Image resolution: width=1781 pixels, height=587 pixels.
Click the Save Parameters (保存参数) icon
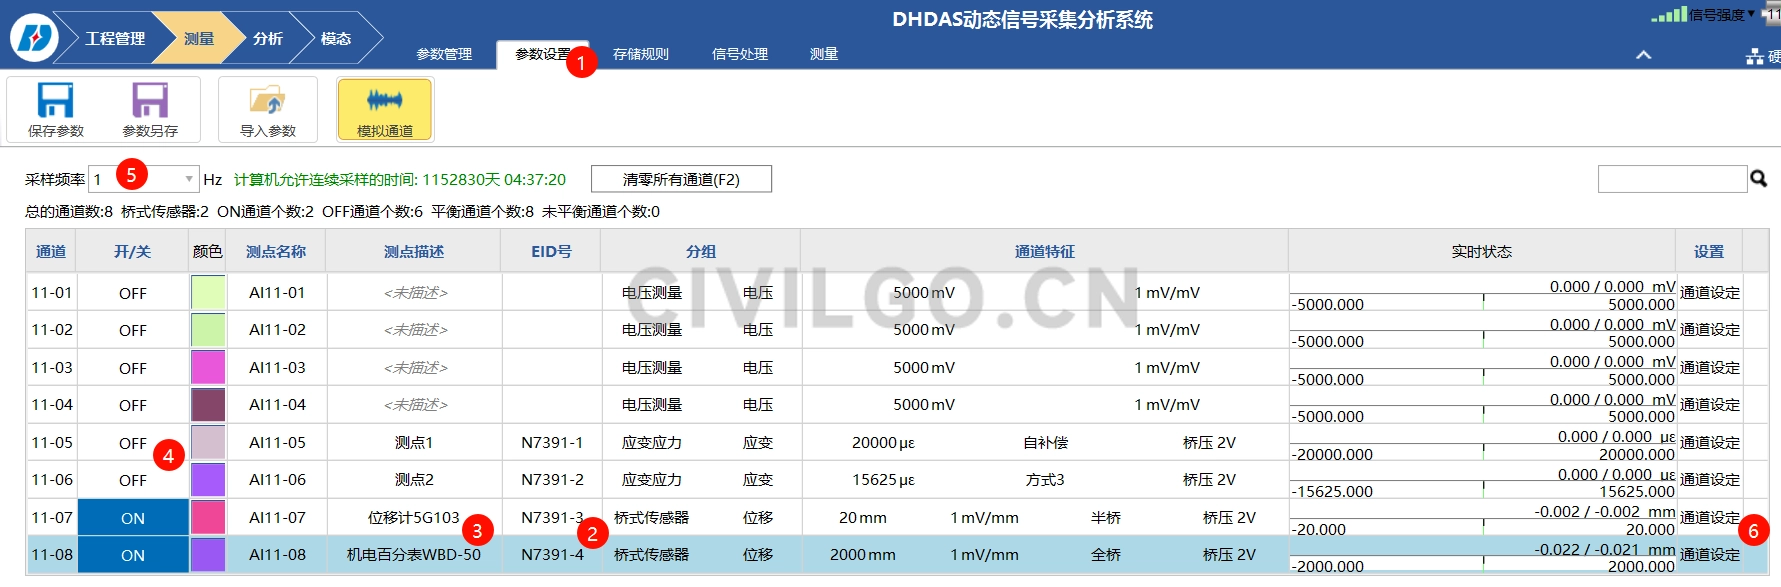tap(56, 102)
